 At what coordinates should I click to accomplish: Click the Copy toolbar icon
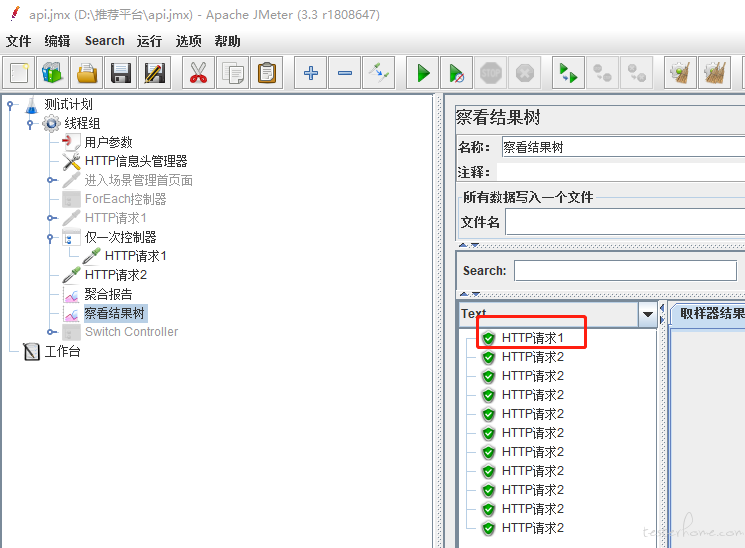[x=233, y=73]
